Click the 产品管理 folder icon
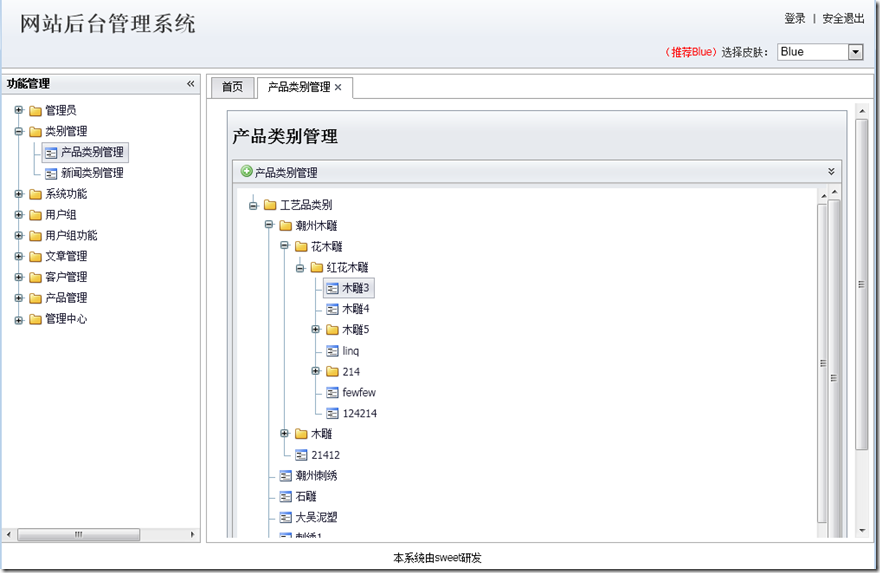The height and width of the screenshot is (573, 880). click(35, 298)
